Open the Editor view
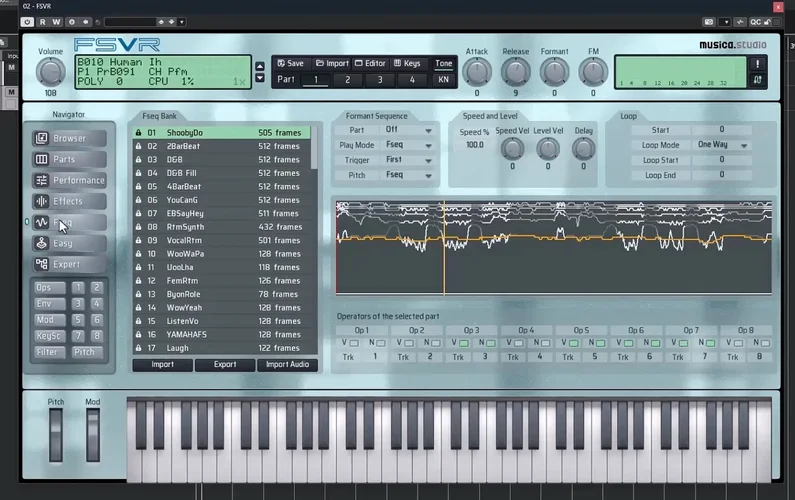The width and height of the screenshot is (795, 500). click(370, 63)
